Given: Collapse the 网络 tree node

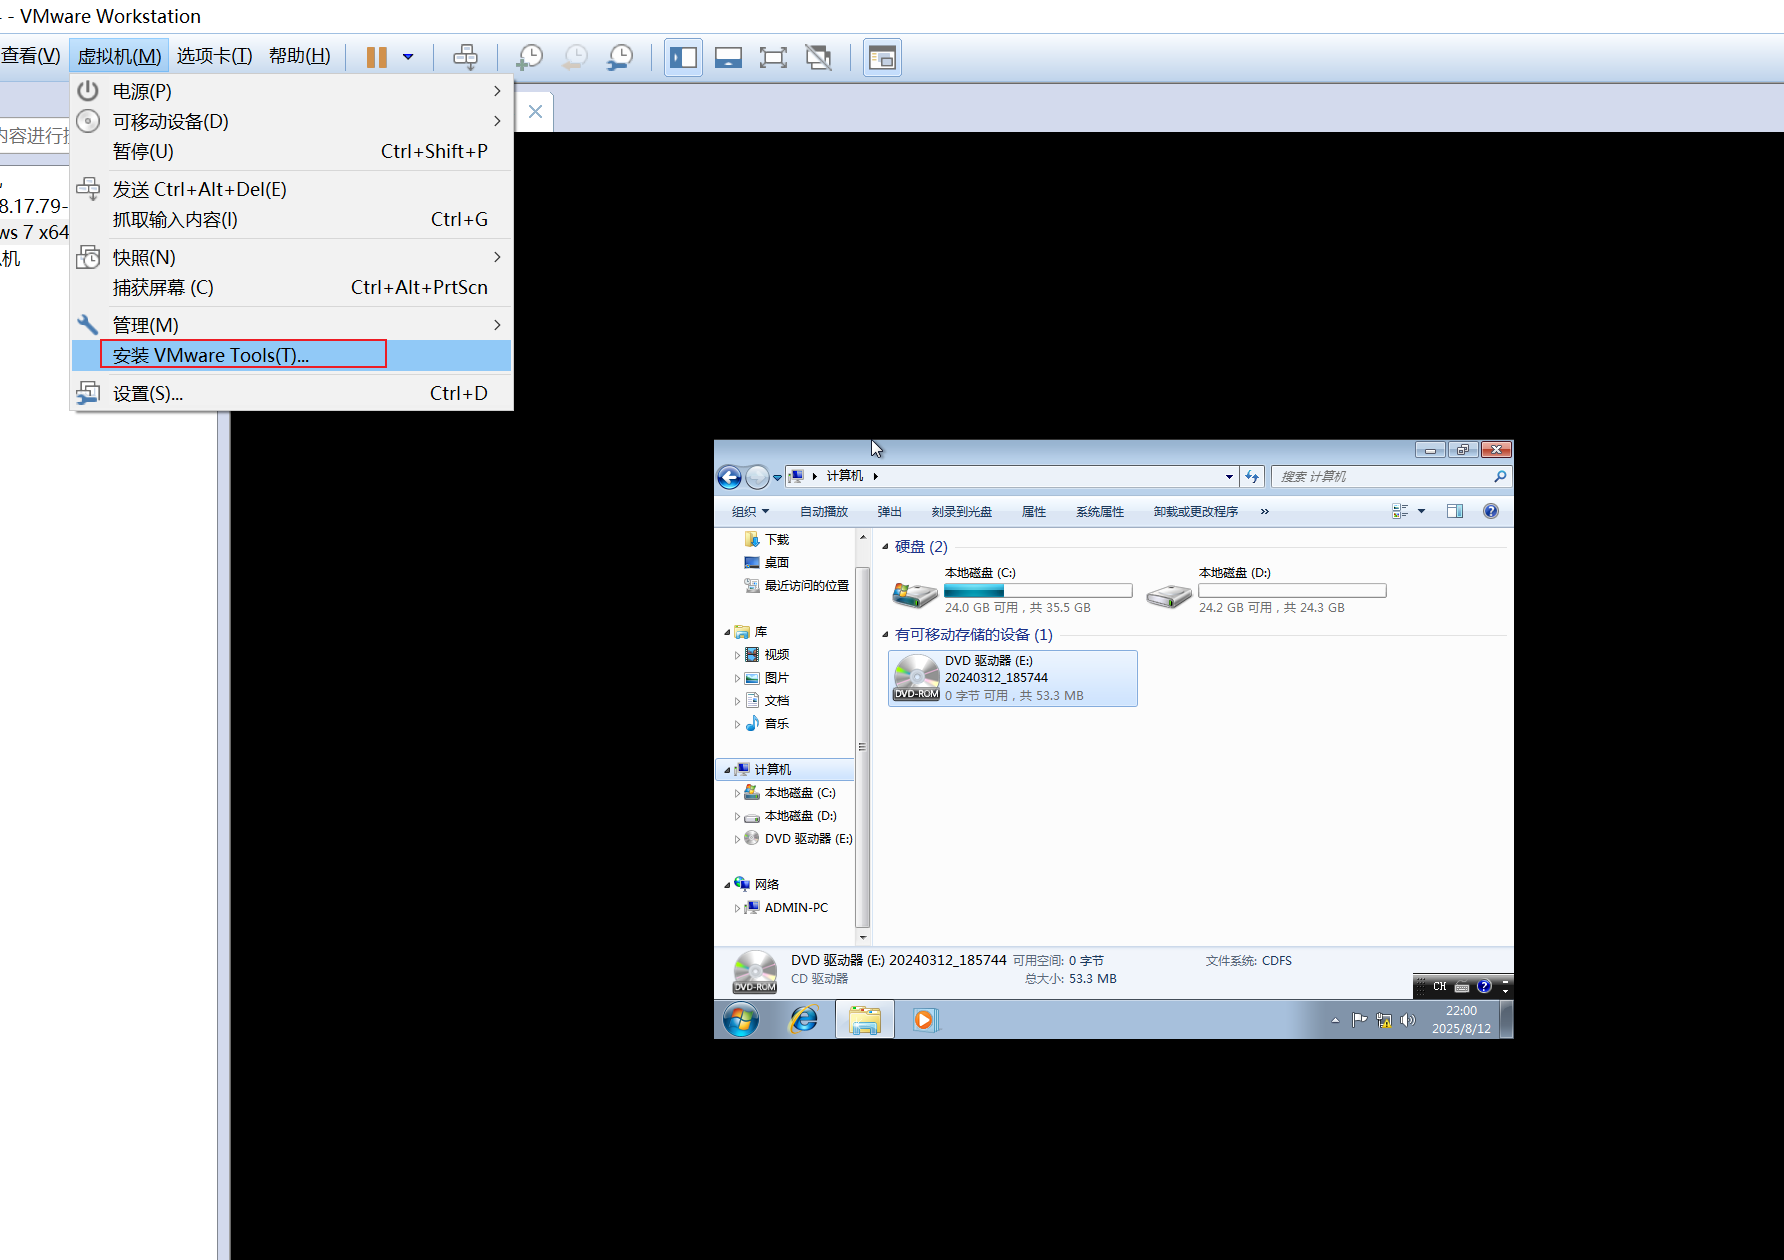Looking at the screenshot, I should point(727,885).
